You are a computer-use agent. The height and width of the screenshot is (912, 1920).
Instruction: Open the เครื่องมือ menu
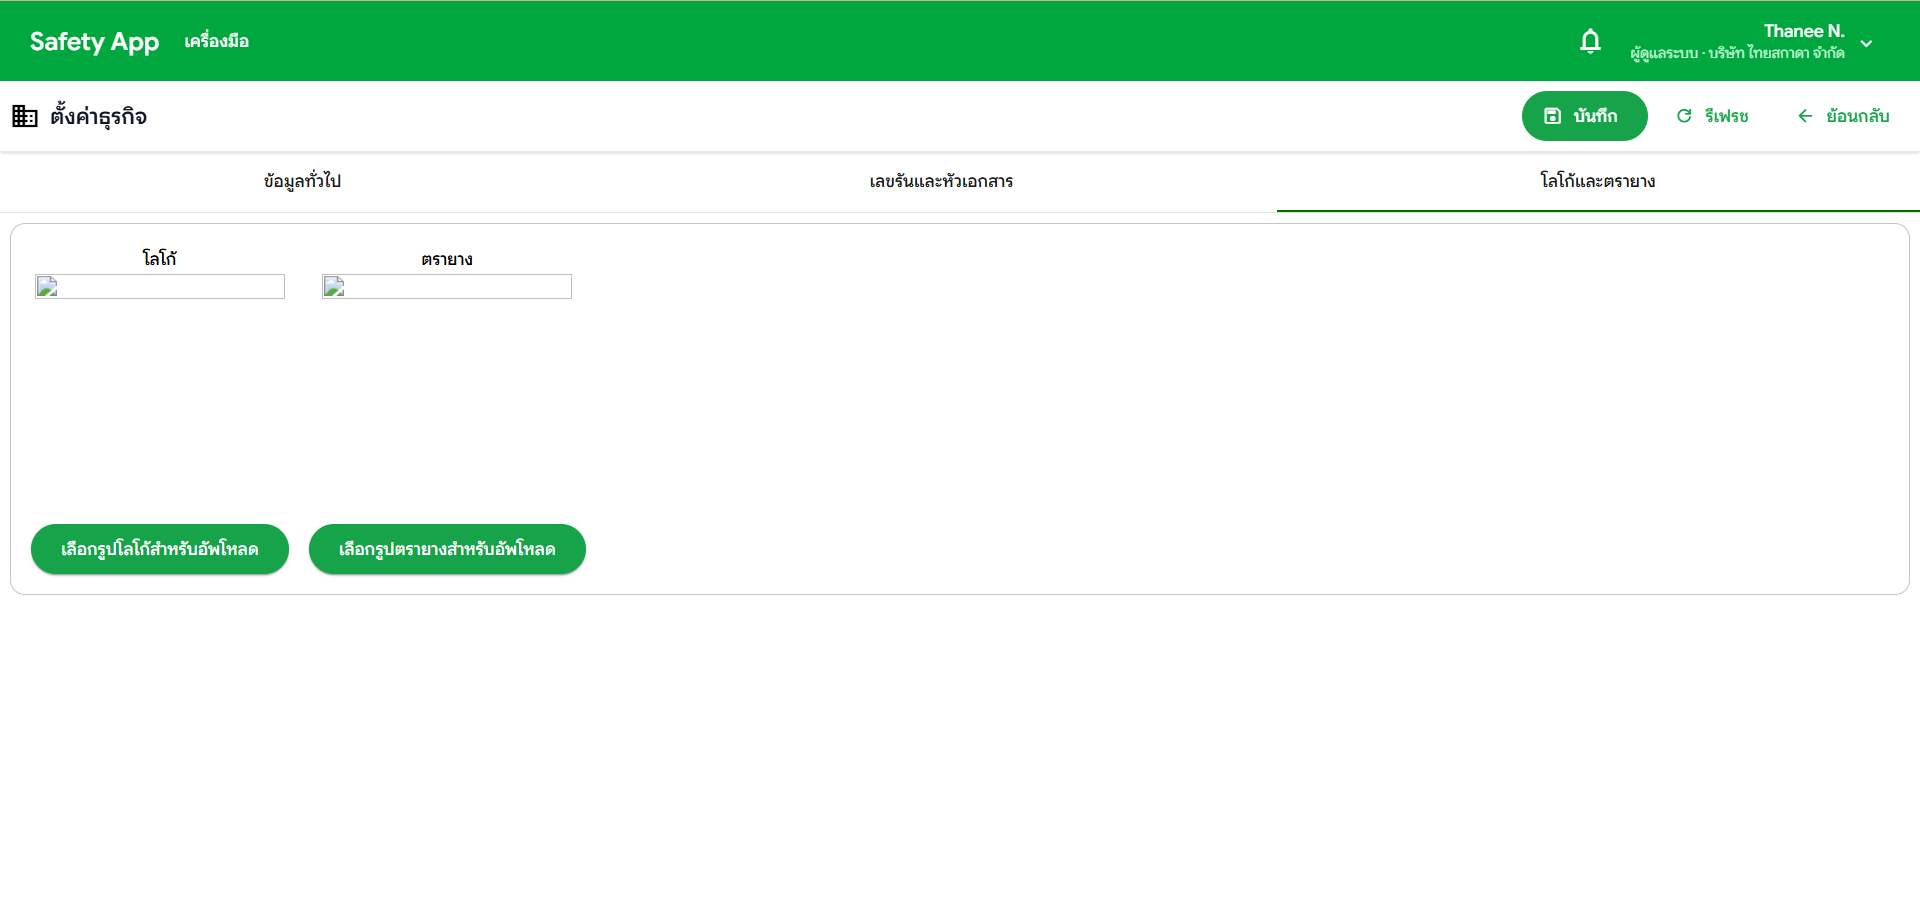tap(217, 41)
